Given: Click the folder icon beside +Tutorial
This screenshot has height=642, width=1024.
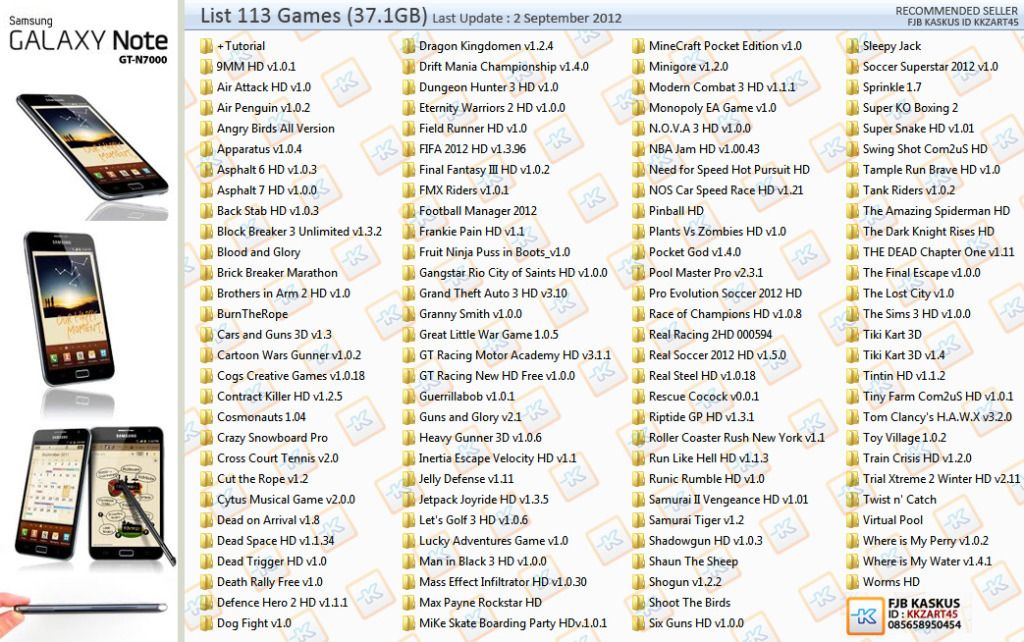Looking at the screenshot, I should [206, 46].
